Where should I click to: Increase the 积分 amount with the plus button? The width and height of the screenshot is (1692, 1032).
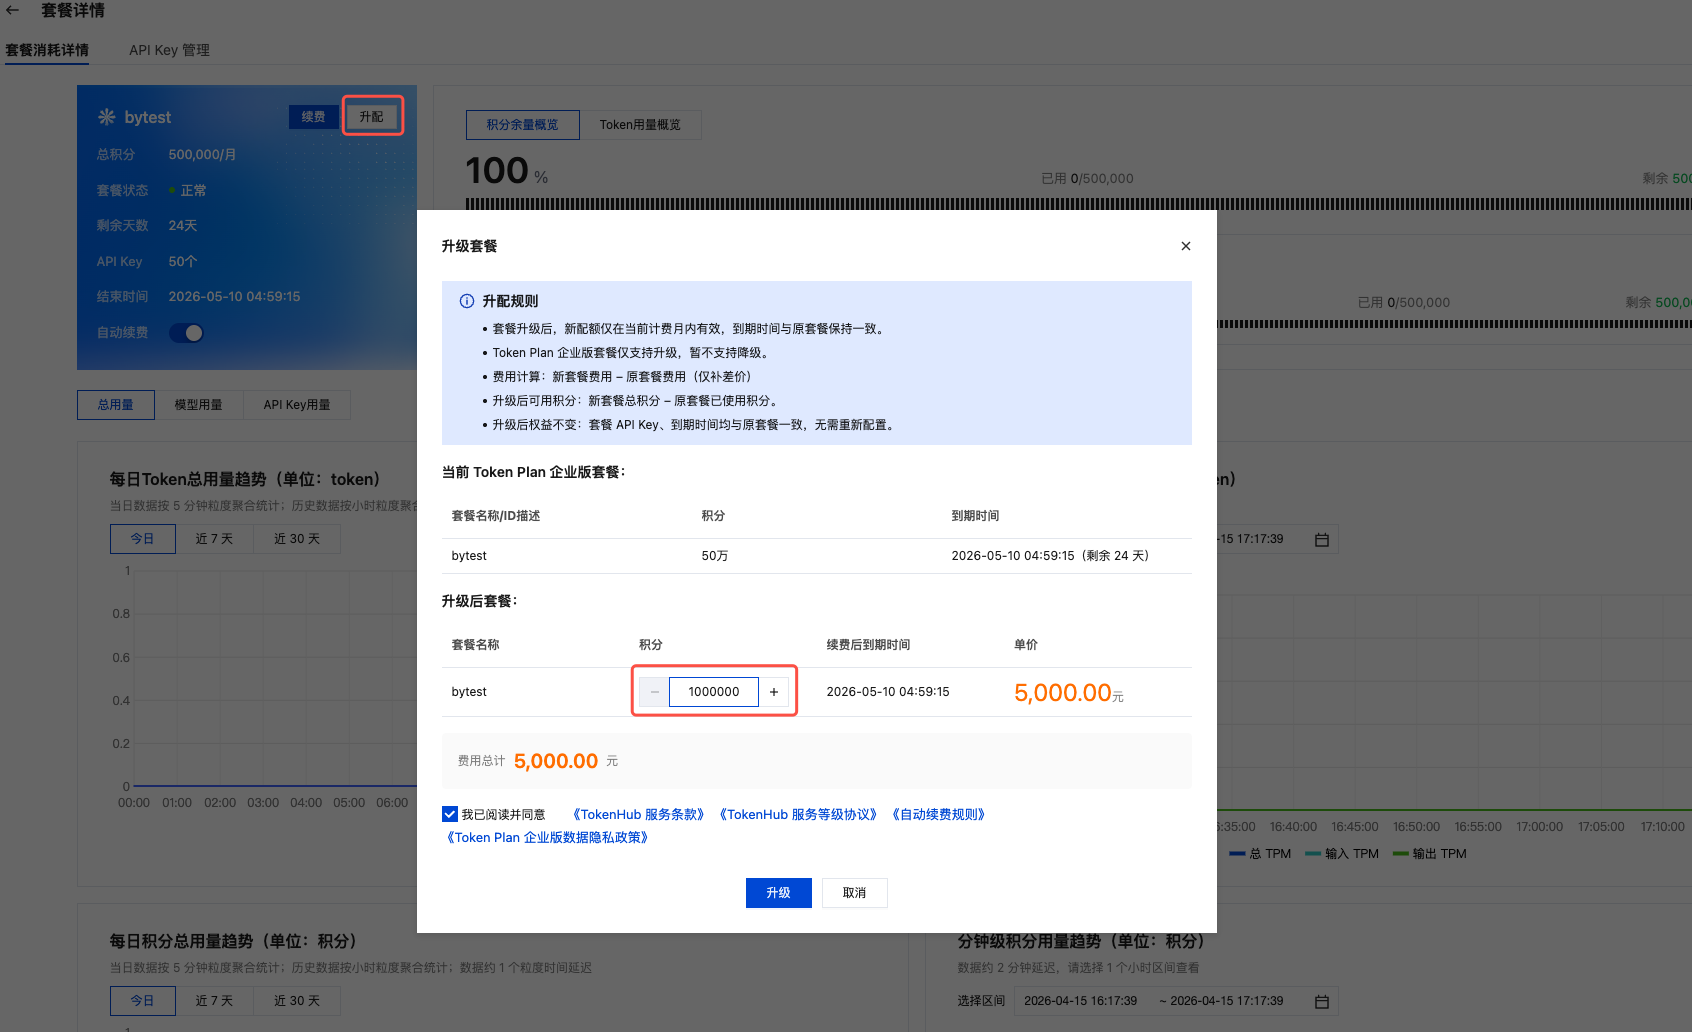[774, 692]
